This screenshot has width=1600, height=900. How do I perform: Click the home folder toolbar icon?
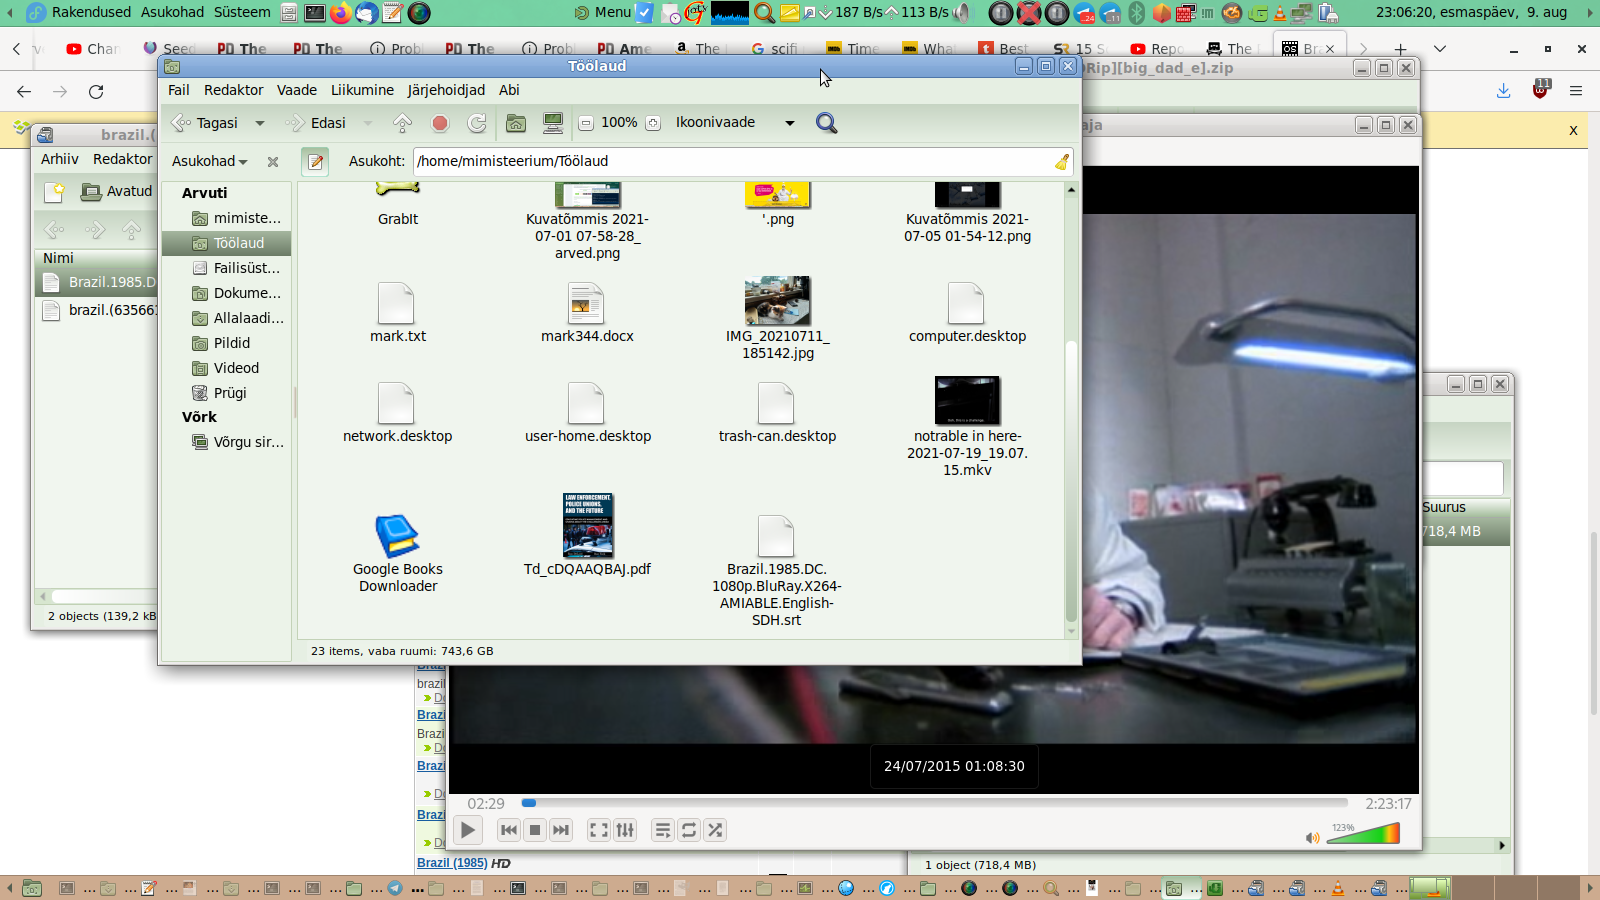(516, 123)
